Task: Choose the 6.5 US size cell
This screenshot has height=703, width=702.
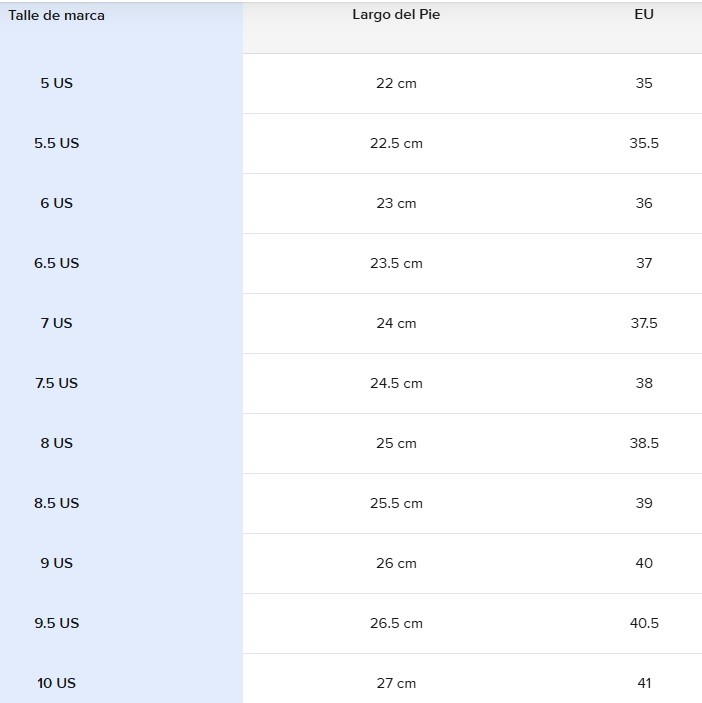Action: click(x=57, y=263)
